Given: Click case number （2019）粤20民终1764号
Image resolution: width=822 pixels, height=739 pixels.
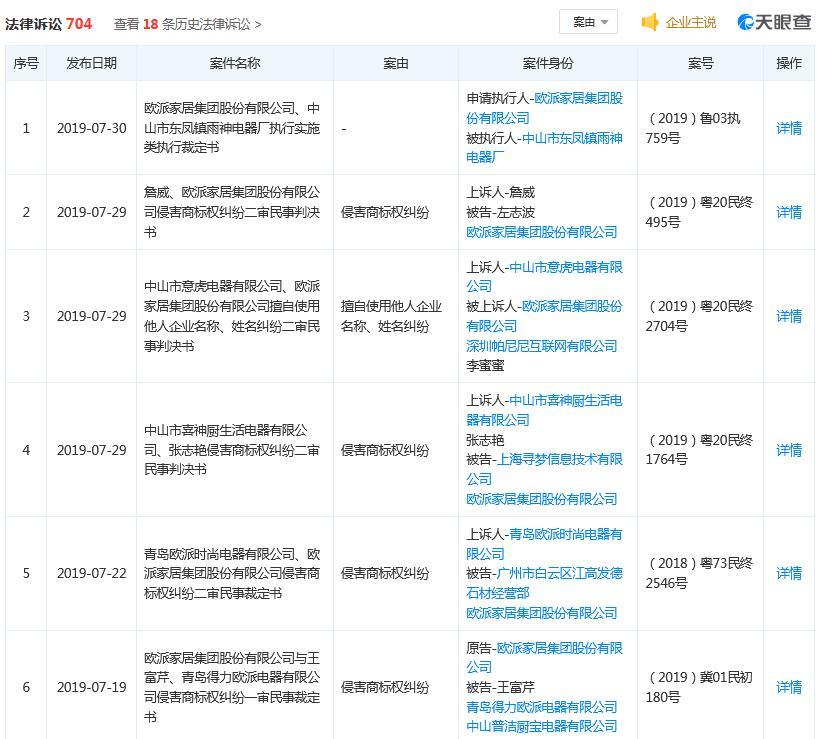Looking at the screenshot, I should tap(699, 450).
